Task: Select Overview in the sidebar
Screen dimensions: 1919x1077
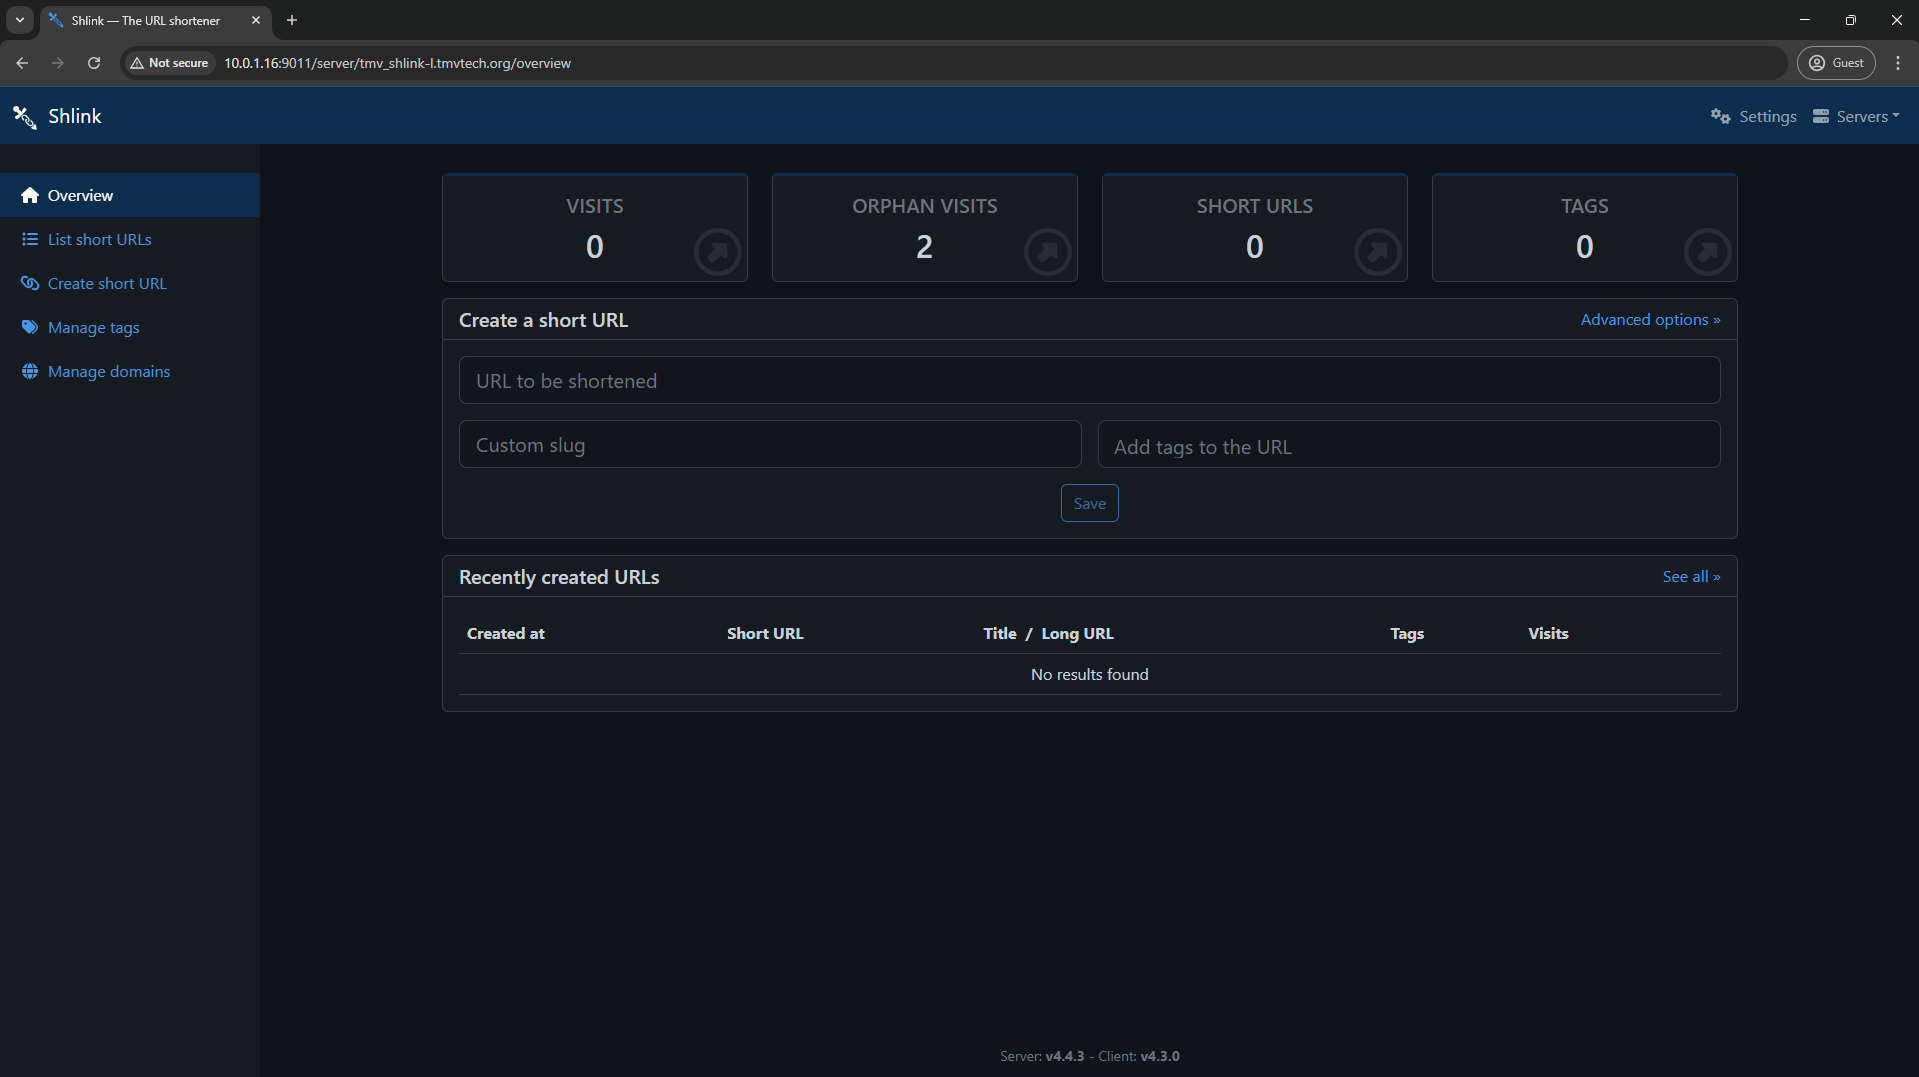Action: tap(80, 196)
